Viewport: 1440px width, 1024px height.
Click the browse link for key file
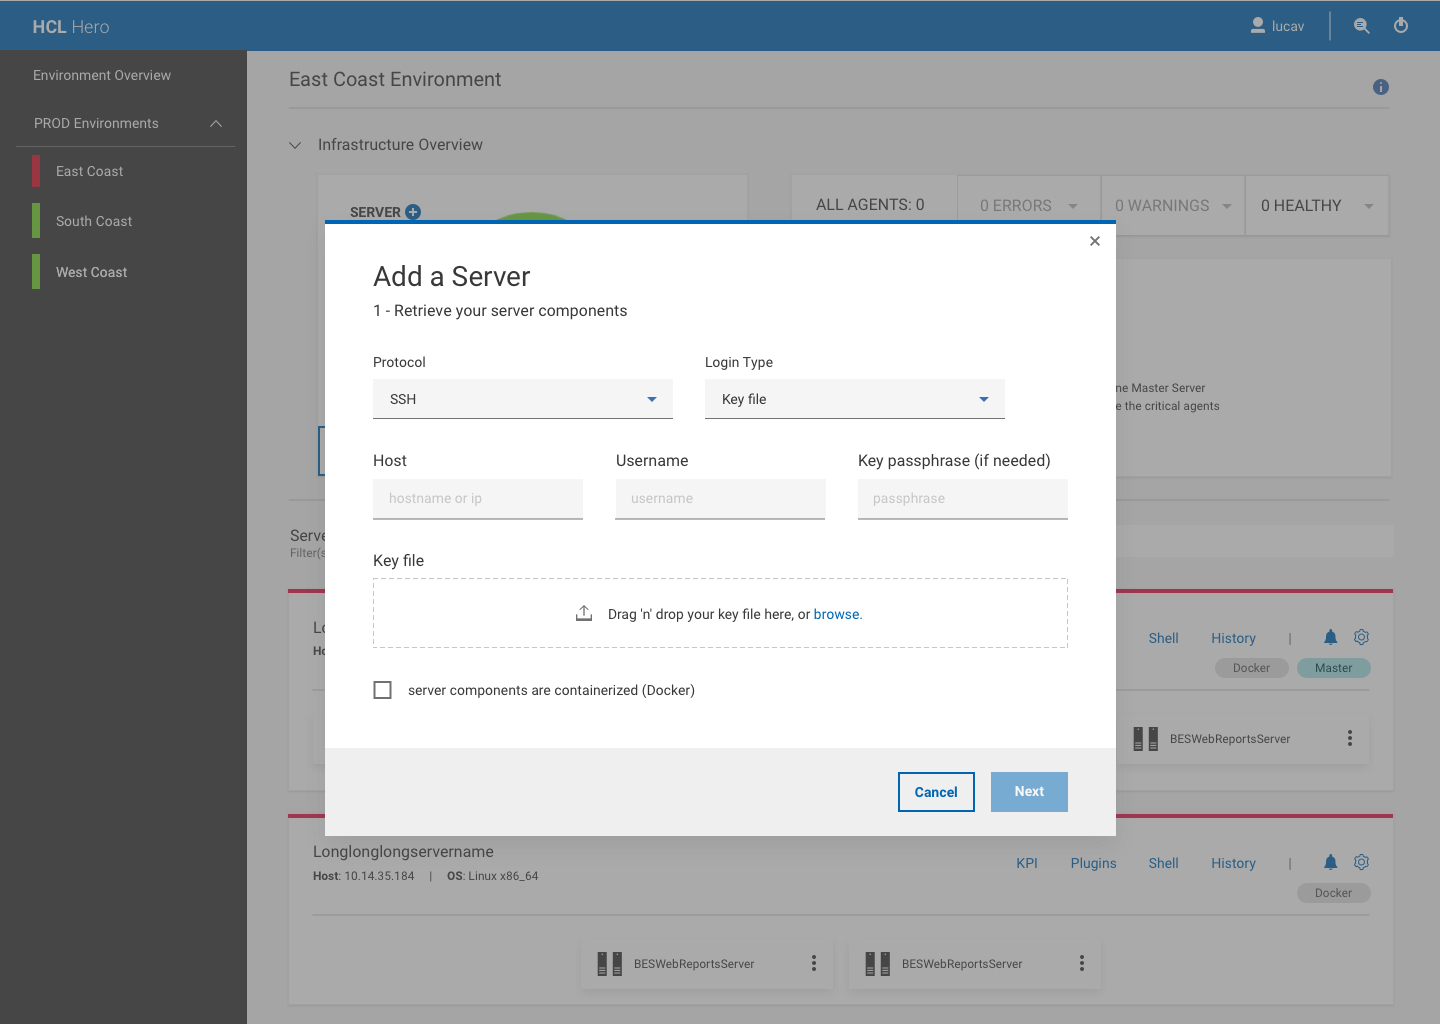click(x=836, y=614)
